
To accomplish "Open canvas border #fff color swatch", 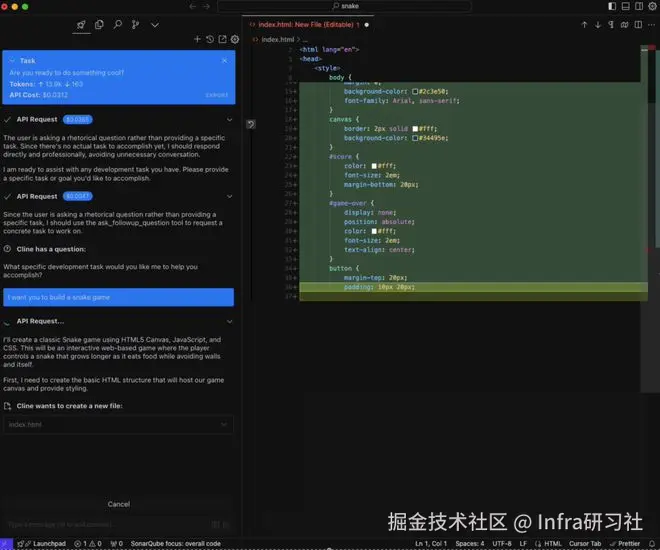I will [415, 129].
